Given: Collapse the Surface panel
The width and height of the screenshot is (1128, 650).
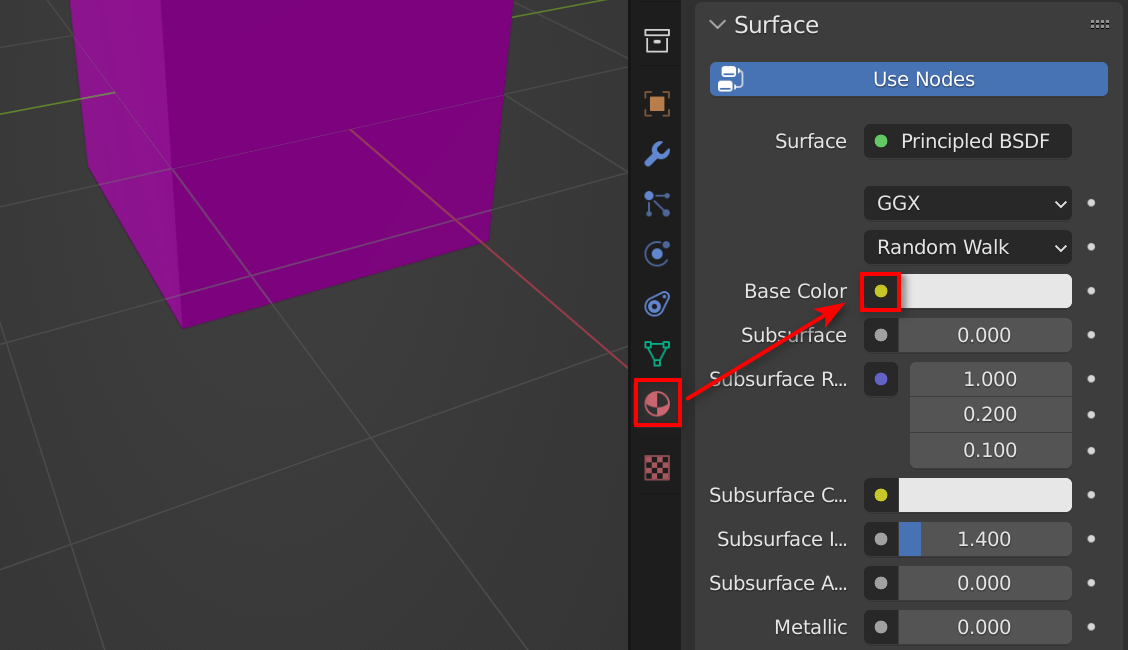Looking at the screenshot, I should (717, 24).
